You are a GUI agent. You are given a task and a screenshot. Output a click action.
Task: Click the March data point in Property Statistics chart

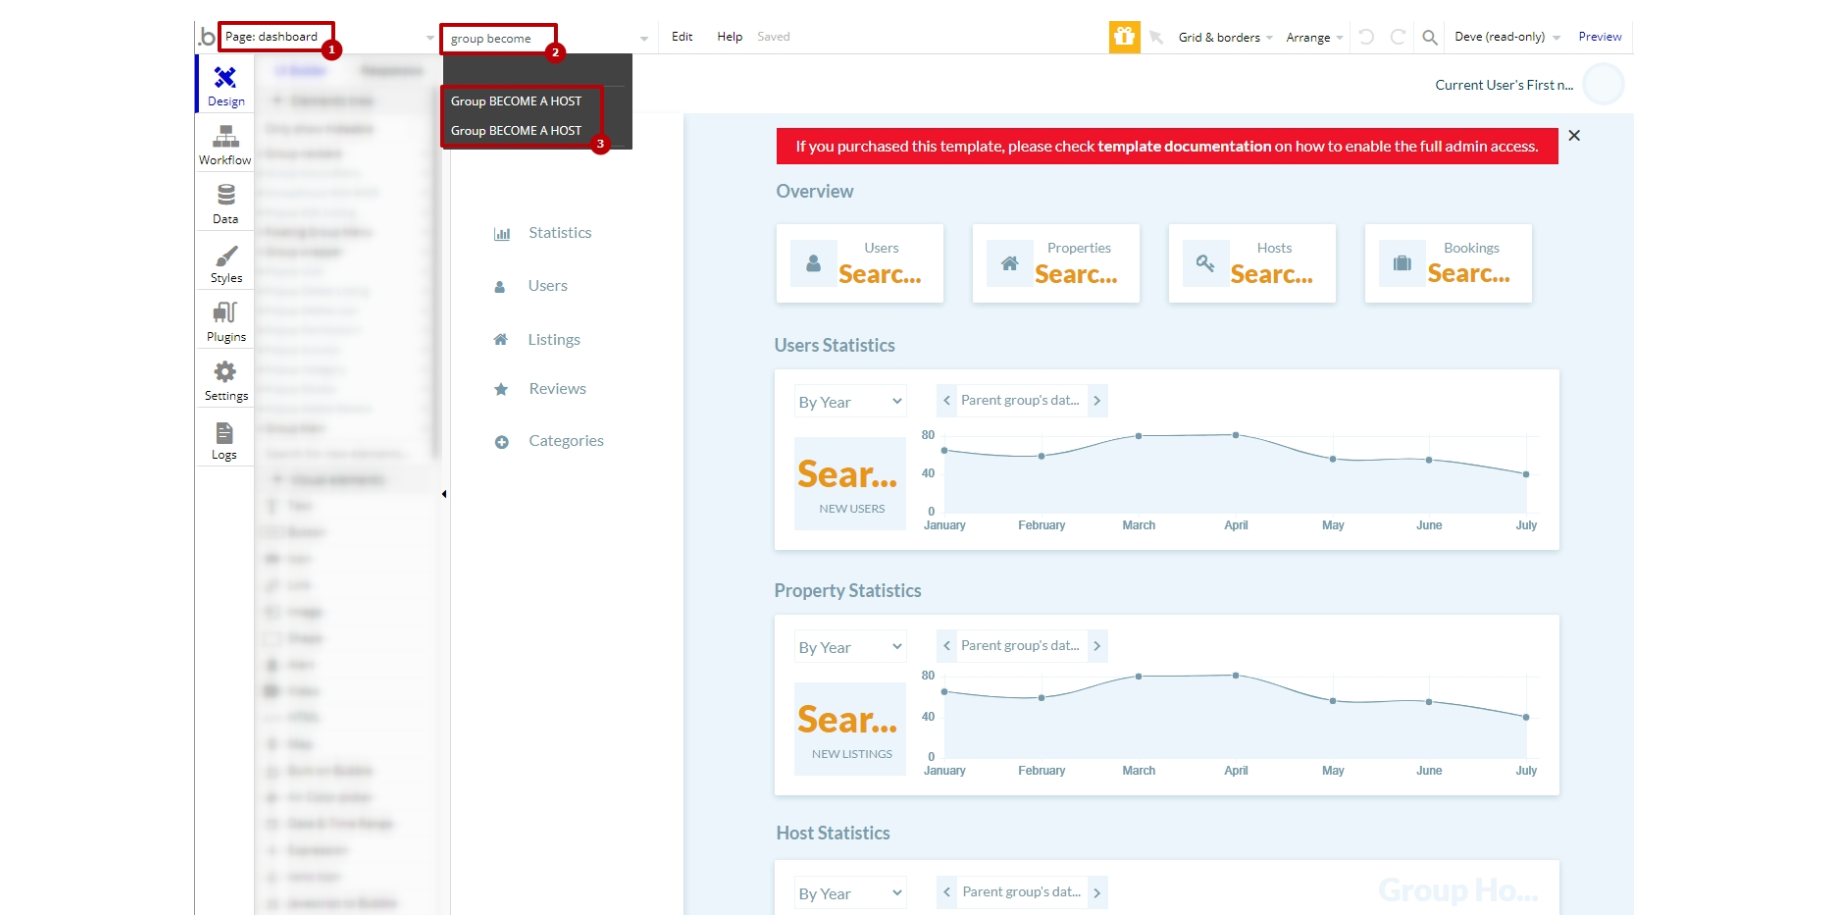click(1139, 676)
